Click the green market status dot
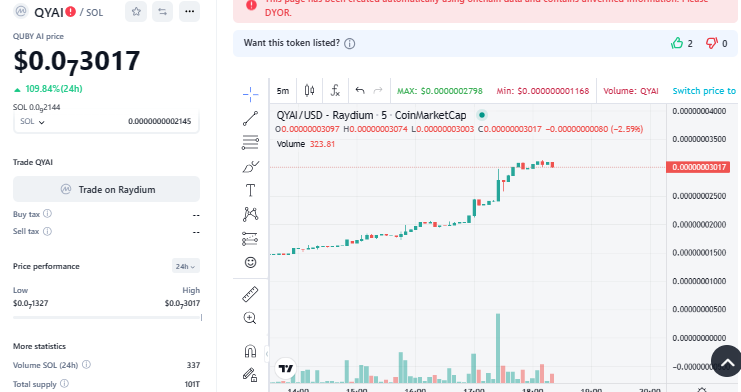 click(482, 115)
